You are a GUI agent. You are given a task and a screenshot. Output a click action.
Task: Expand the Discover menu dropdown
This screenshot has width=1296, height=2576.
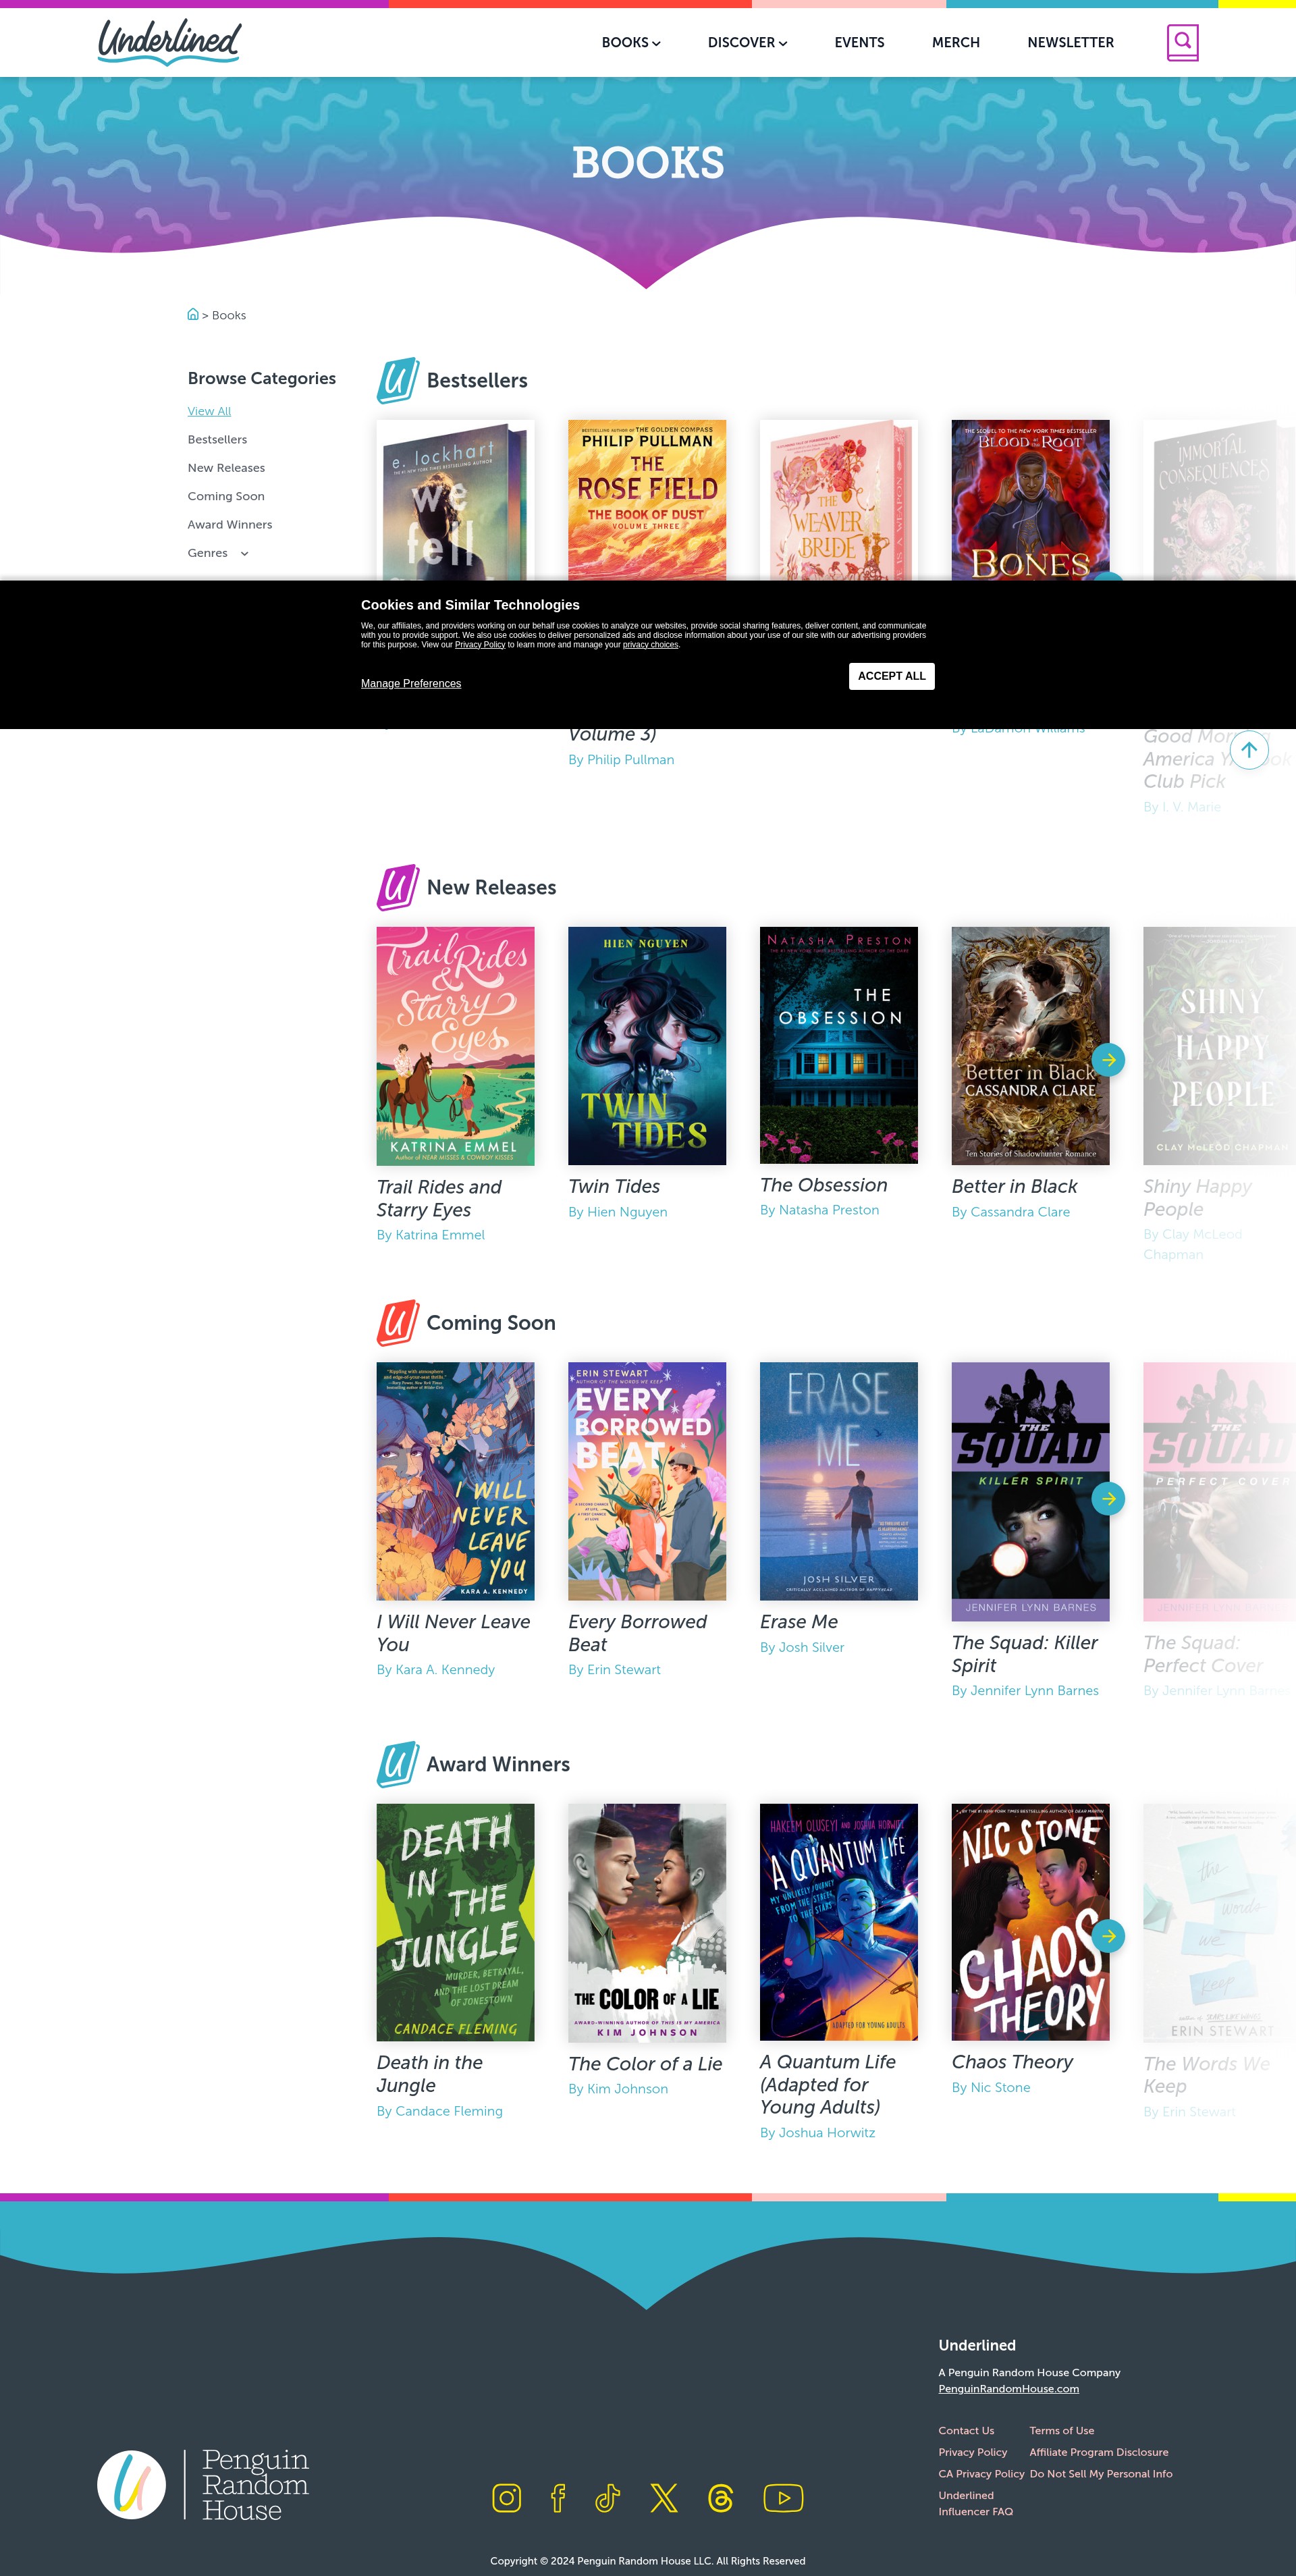pyautogui.click(x=748, y=43)
